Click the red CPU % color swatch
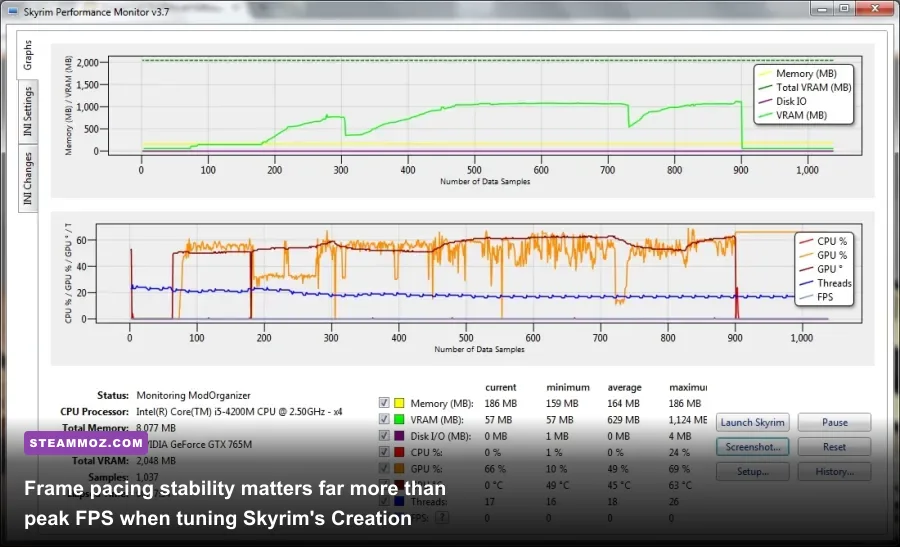The height and width of the screenshot is (547, 900). [399, 452]
